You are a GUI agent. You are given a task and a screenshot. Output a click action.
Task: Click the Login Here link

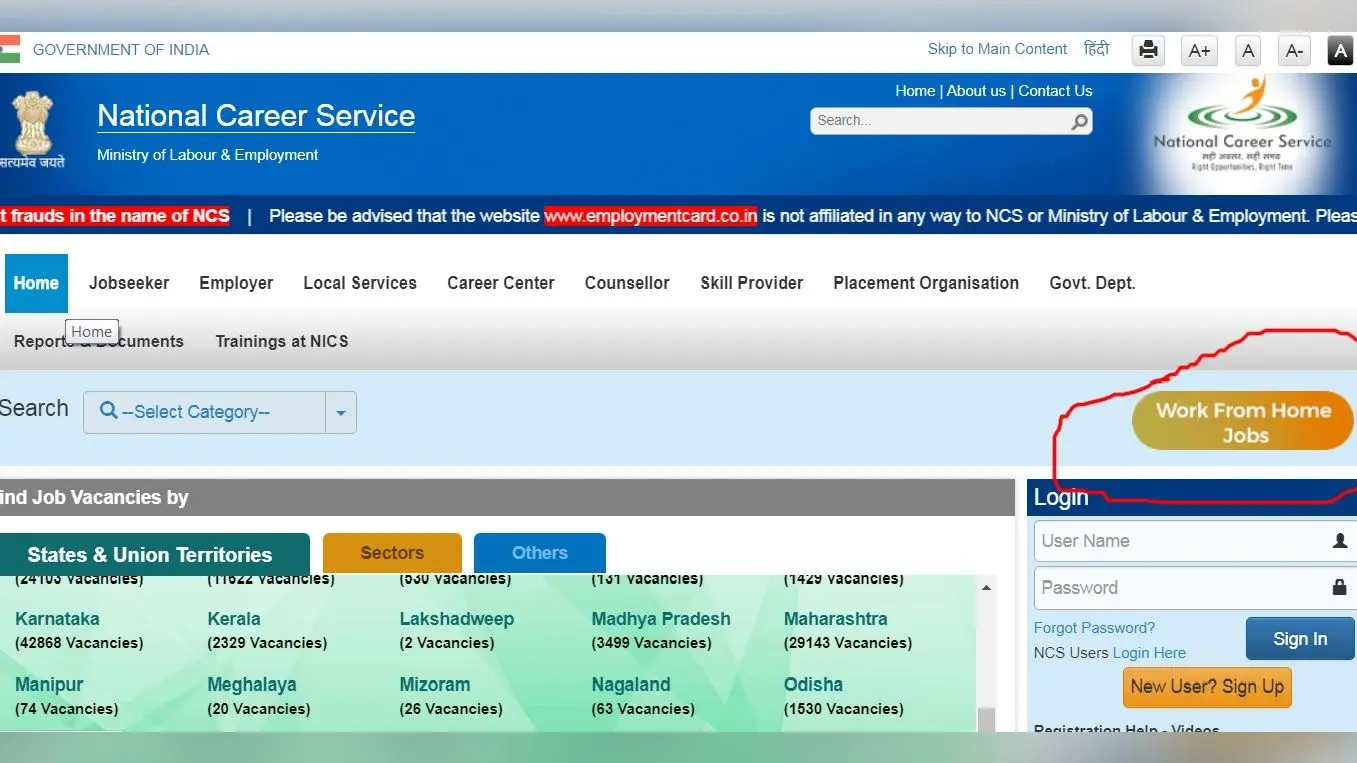[1149, 653]
